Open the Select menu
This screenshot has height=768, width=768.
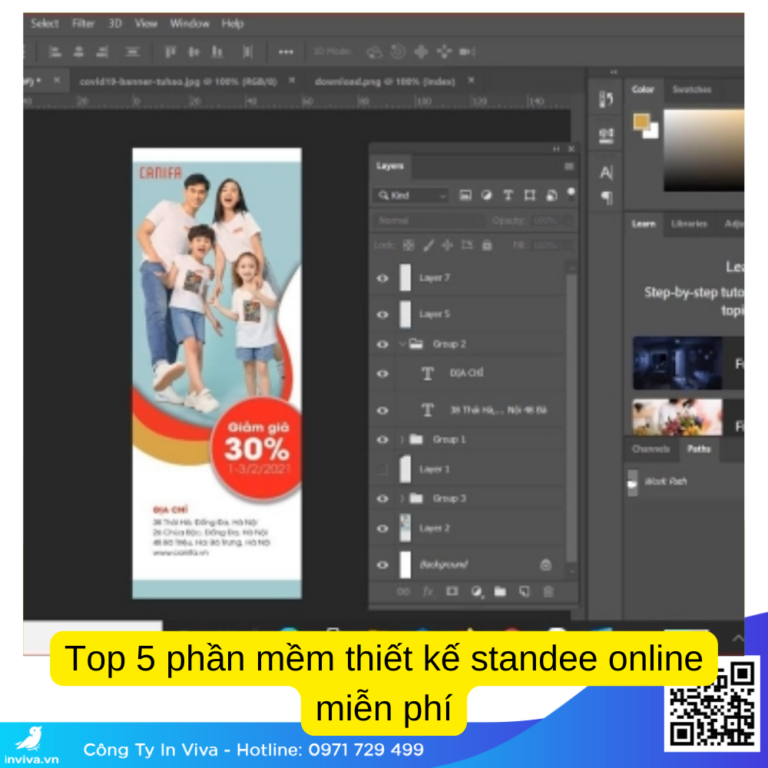(45, 24)
